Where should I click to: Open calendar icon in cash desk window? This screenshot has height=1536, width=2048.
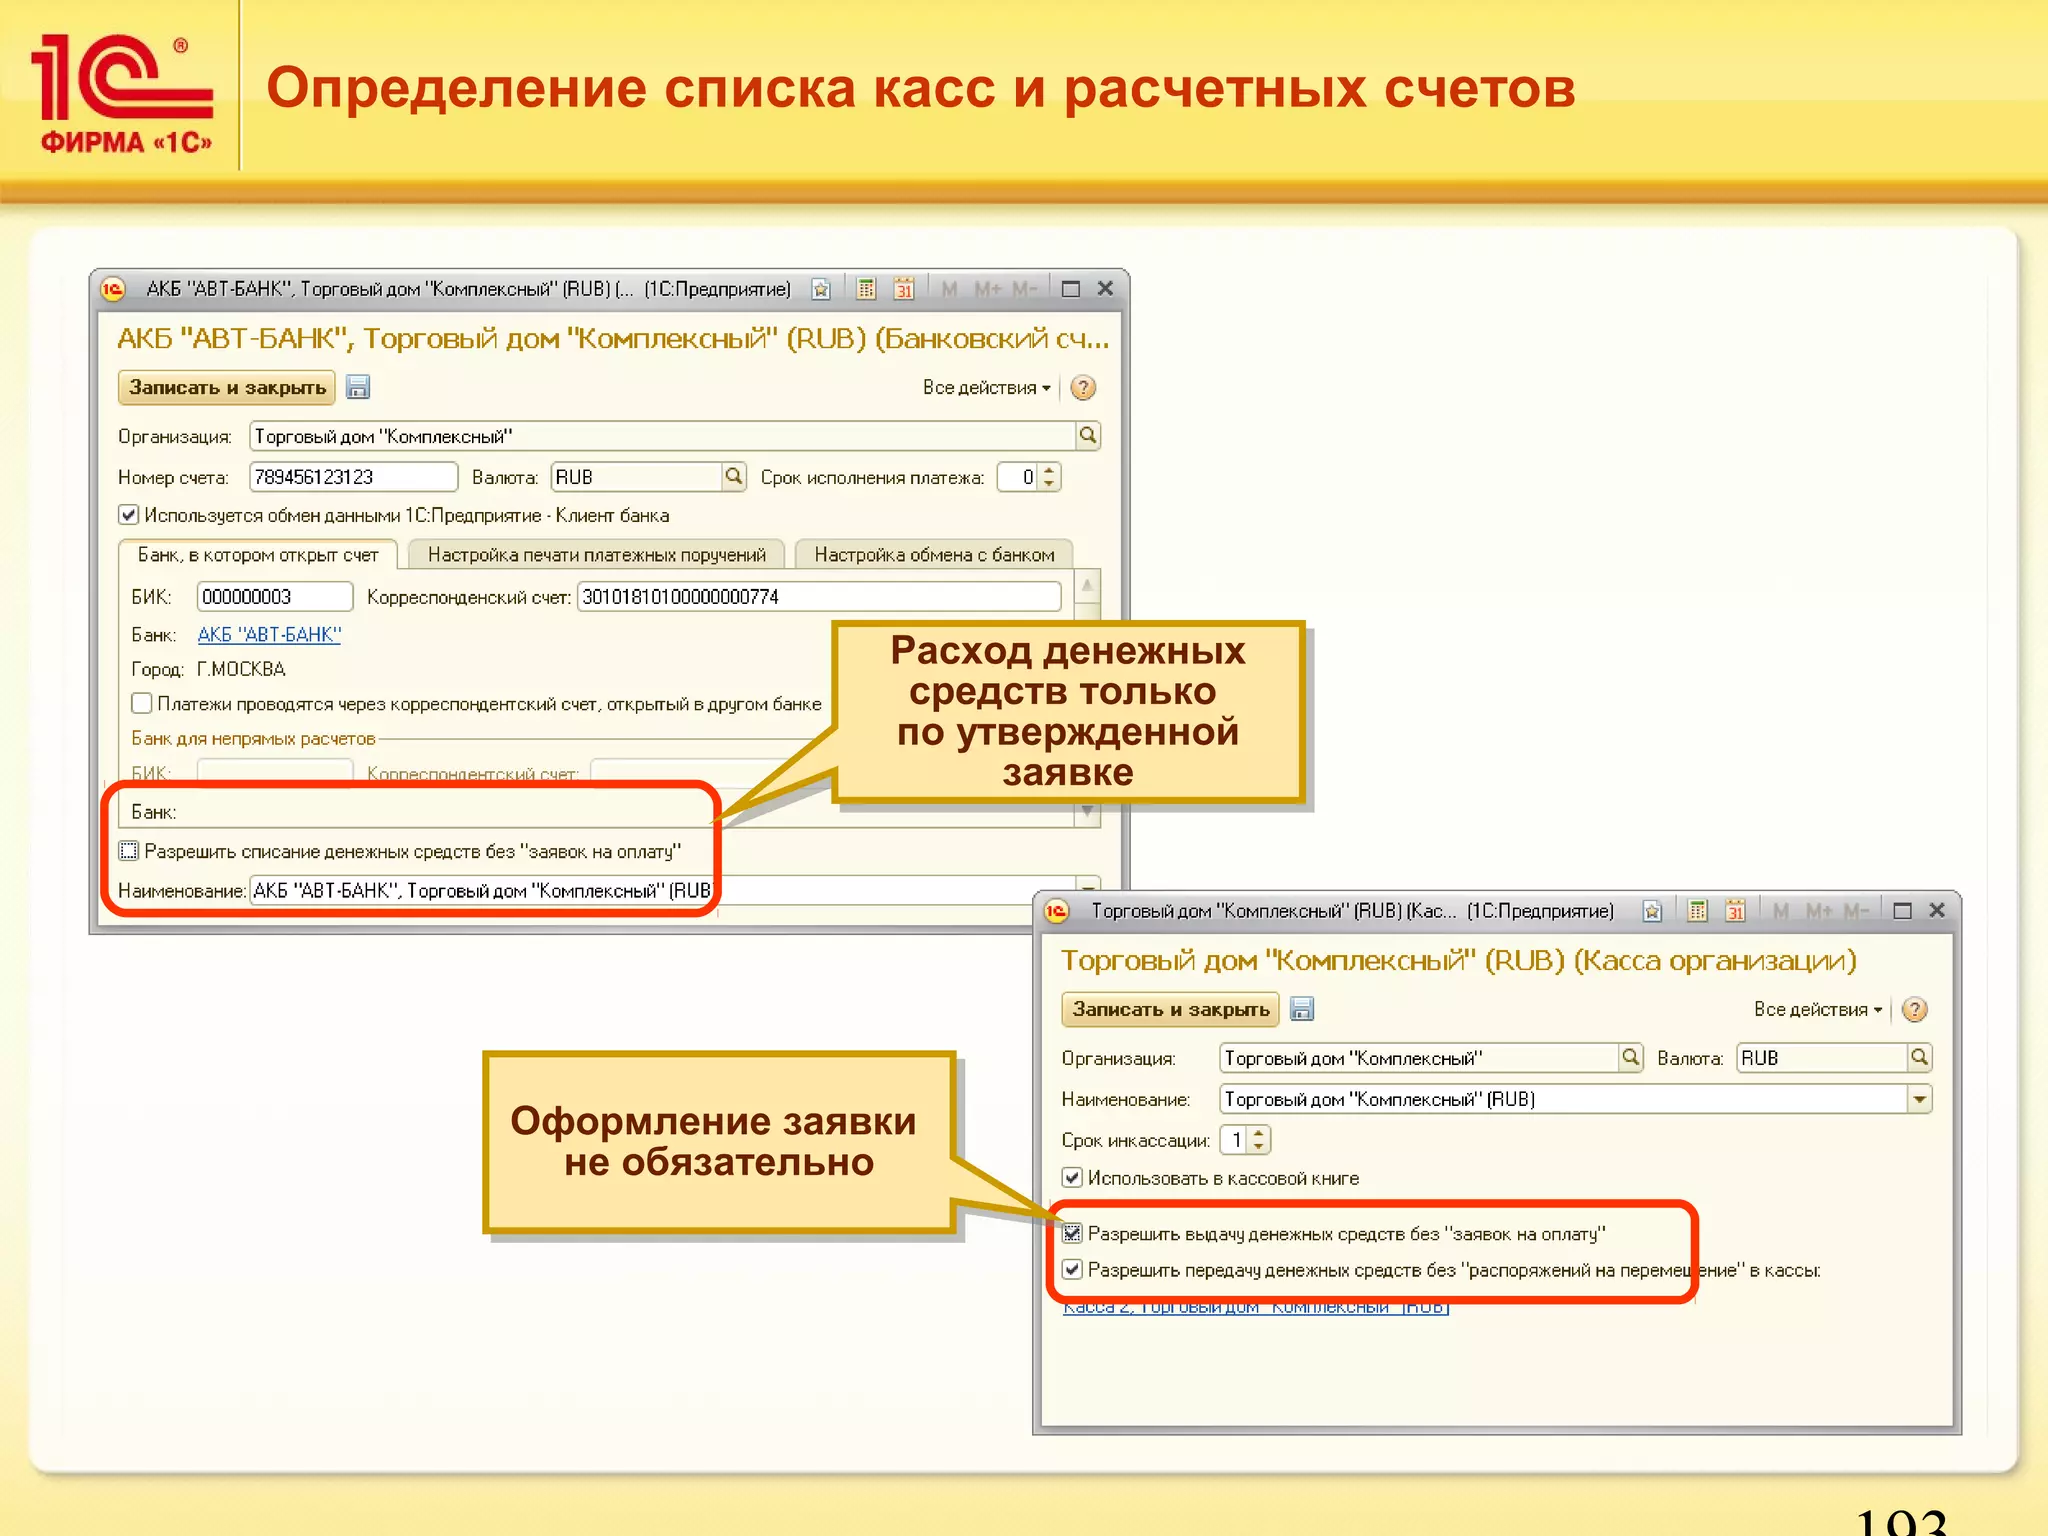(x=1736, y=911)
